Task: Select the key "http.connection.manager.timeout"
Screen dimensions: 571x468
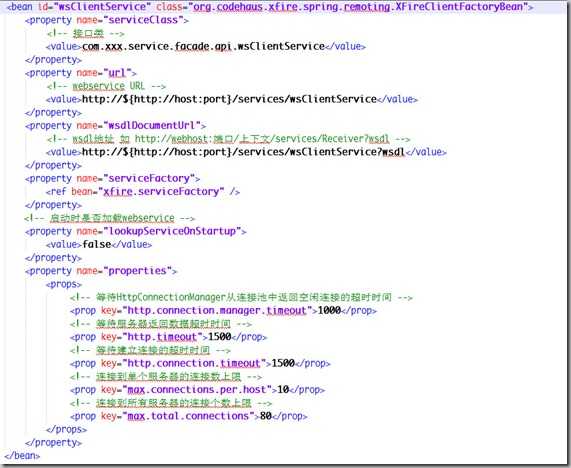Action: (x=217, y=311)
